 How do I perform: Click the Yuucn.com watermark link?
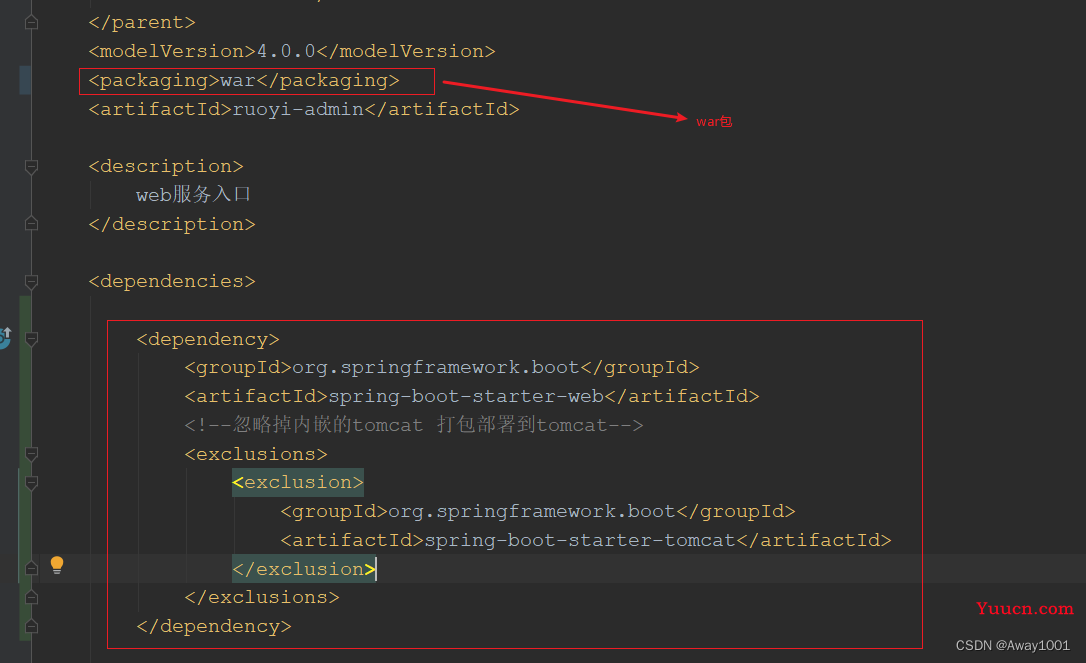1024,608
